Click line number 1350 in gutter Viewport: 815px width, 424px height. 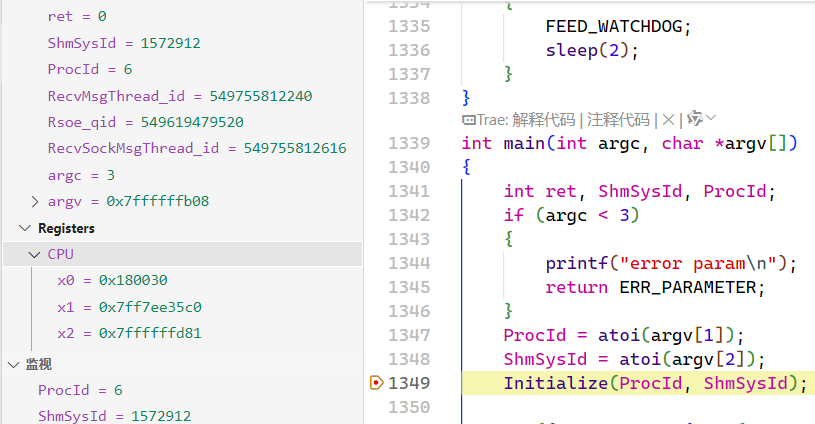tap(409, 407)
